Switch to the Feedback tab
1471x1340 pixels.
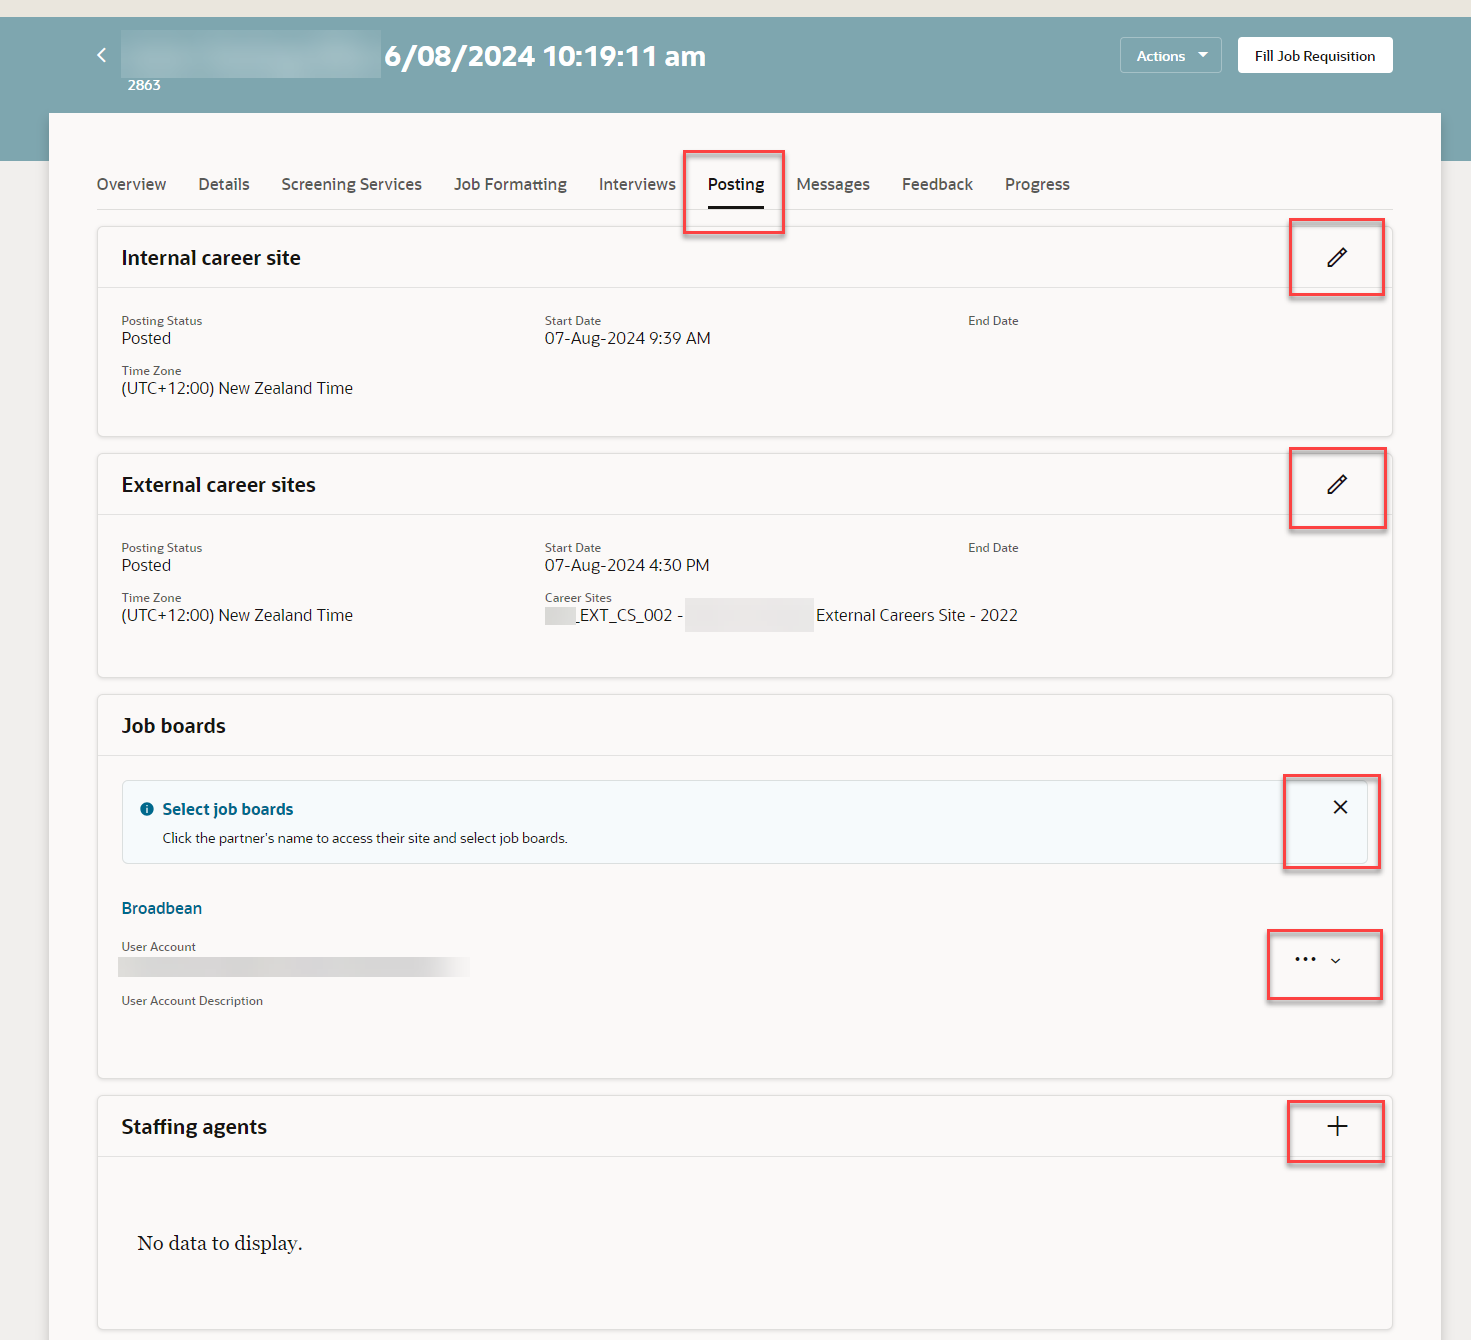pos(936,184)
